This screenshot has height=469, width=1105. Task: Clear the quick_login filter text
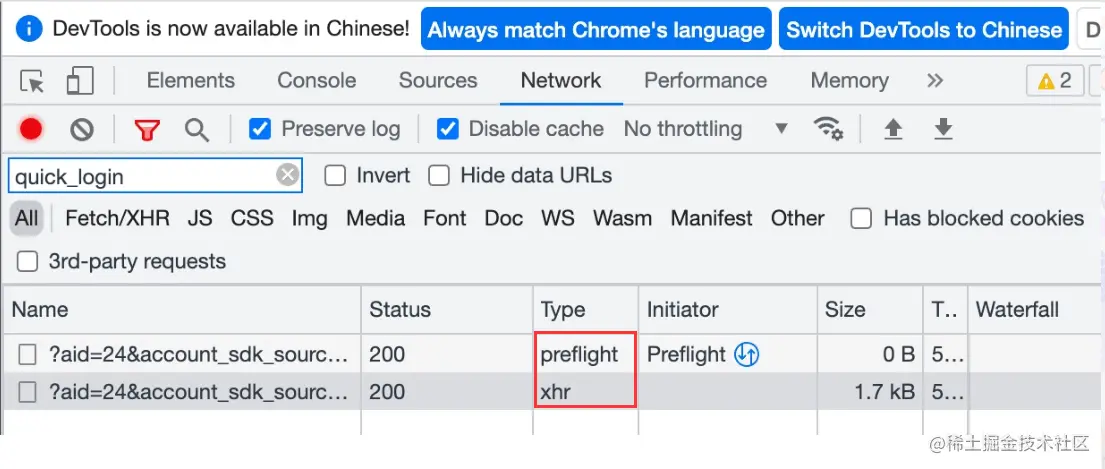coord(288,176)
